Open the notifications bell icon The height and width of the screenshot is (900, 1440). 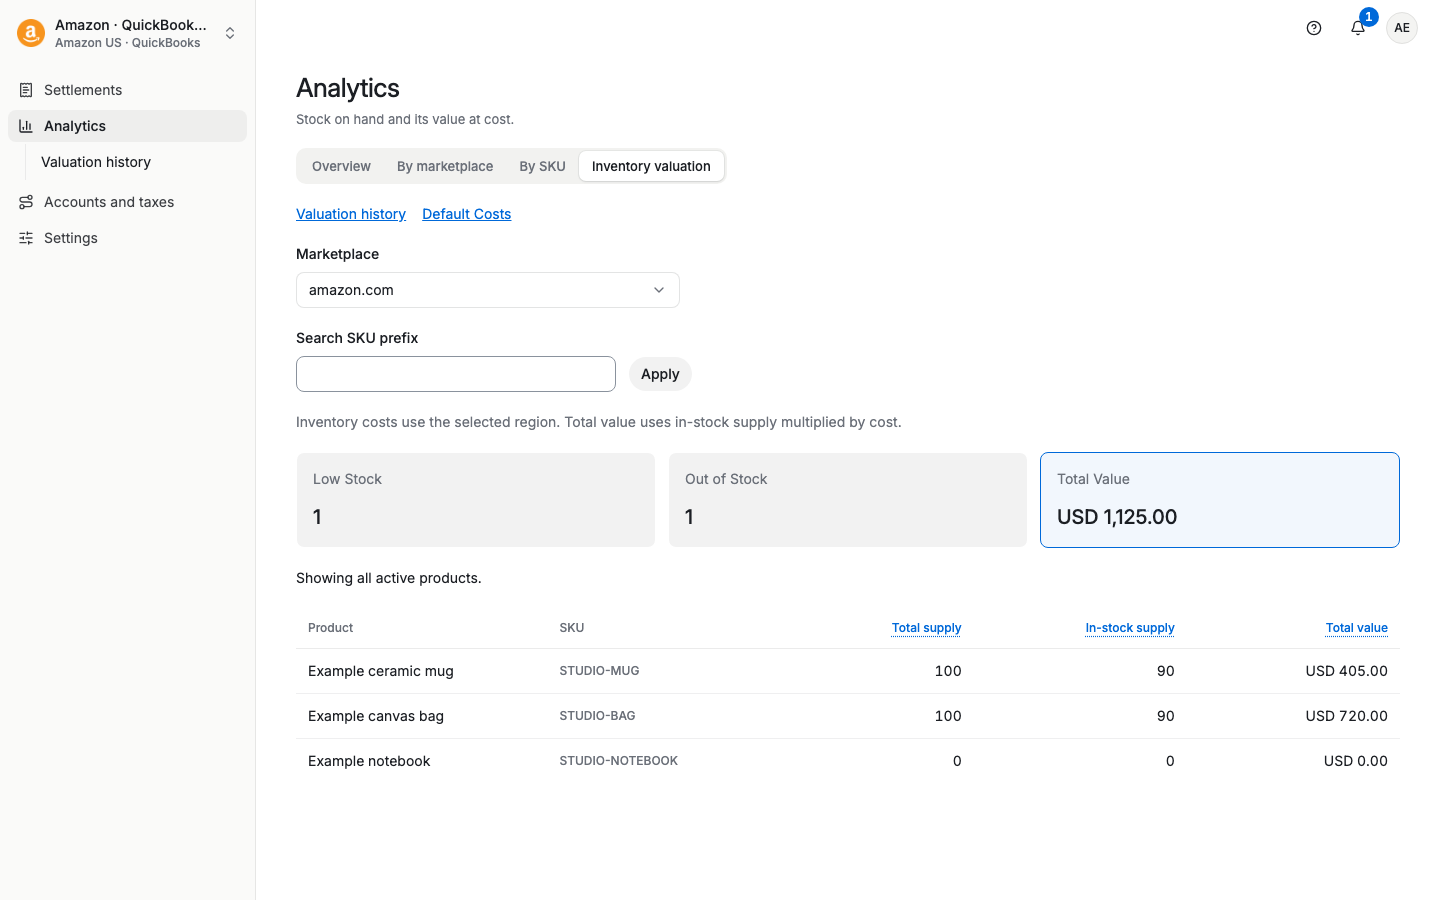pyautogui.click(x=1358, y=28)
